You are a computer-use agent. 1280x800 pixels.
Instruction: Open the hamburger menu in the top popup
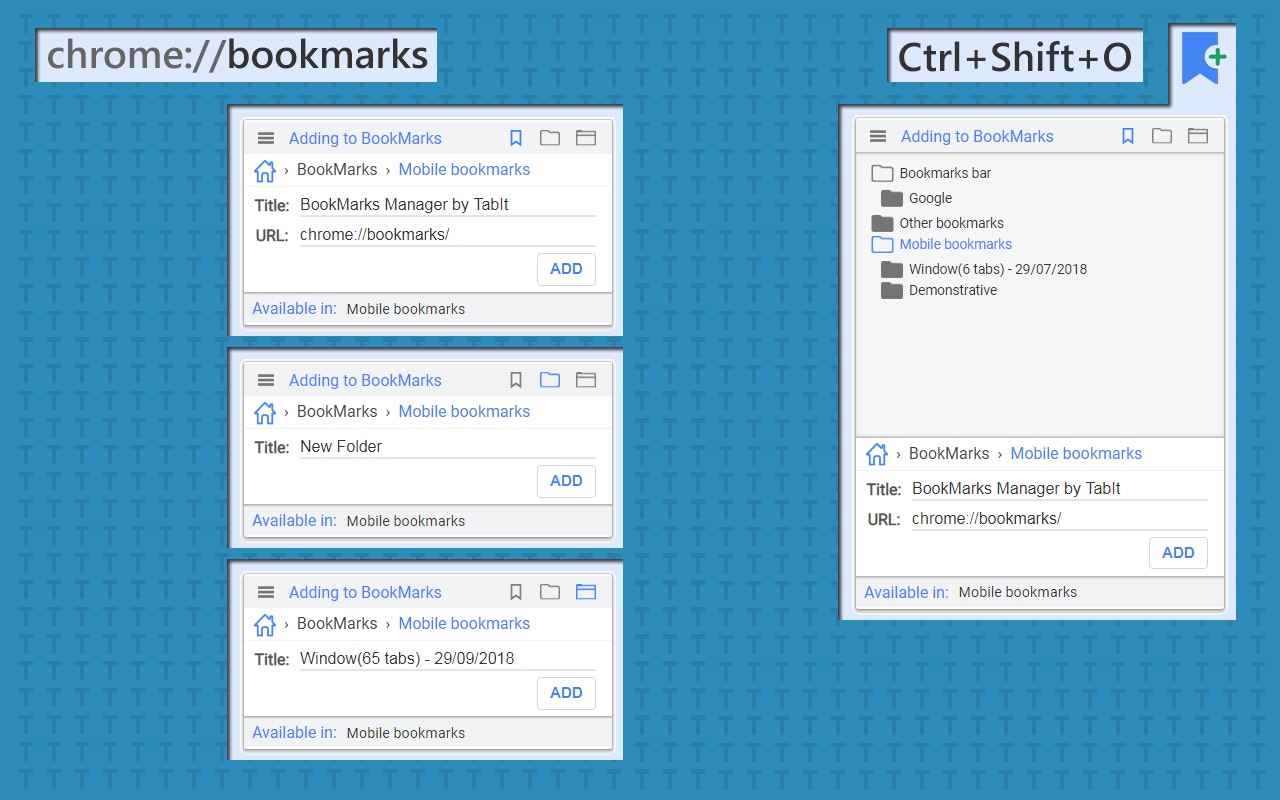point(265,138)
